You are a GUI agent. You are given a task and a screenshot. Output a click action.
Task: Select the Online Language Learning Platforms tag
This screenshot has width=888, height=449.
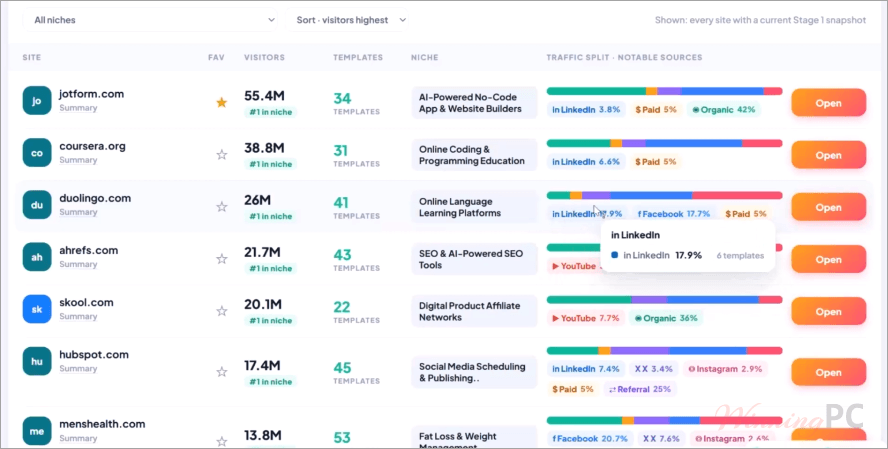(474, 207)
